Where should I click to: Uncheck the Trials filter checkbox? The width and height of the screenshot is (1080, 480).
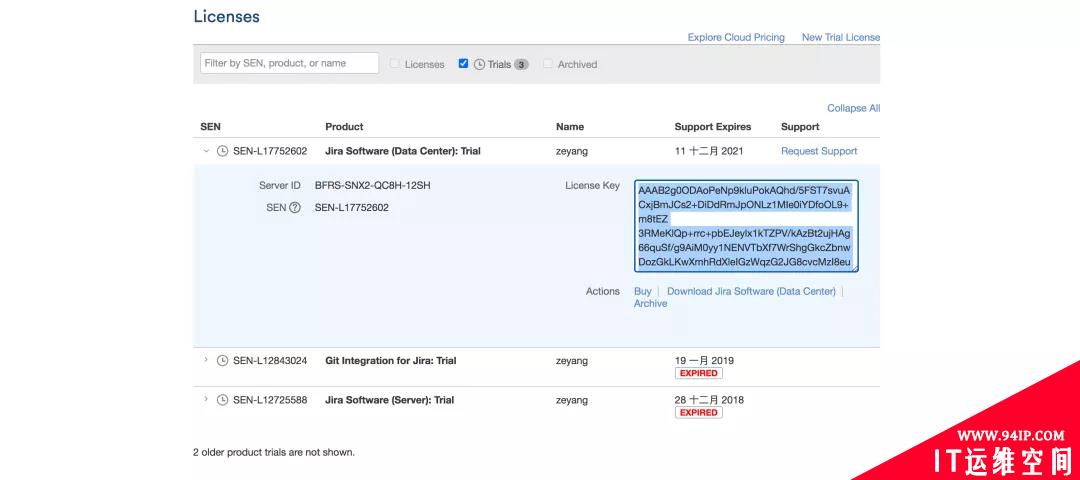(x=463, y=63)
